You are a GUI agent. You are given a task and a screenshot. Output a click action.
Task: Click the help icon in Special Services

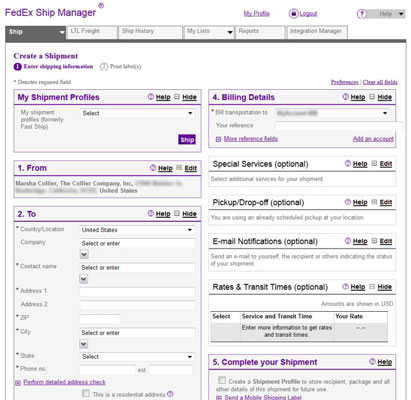coord(348,163)
